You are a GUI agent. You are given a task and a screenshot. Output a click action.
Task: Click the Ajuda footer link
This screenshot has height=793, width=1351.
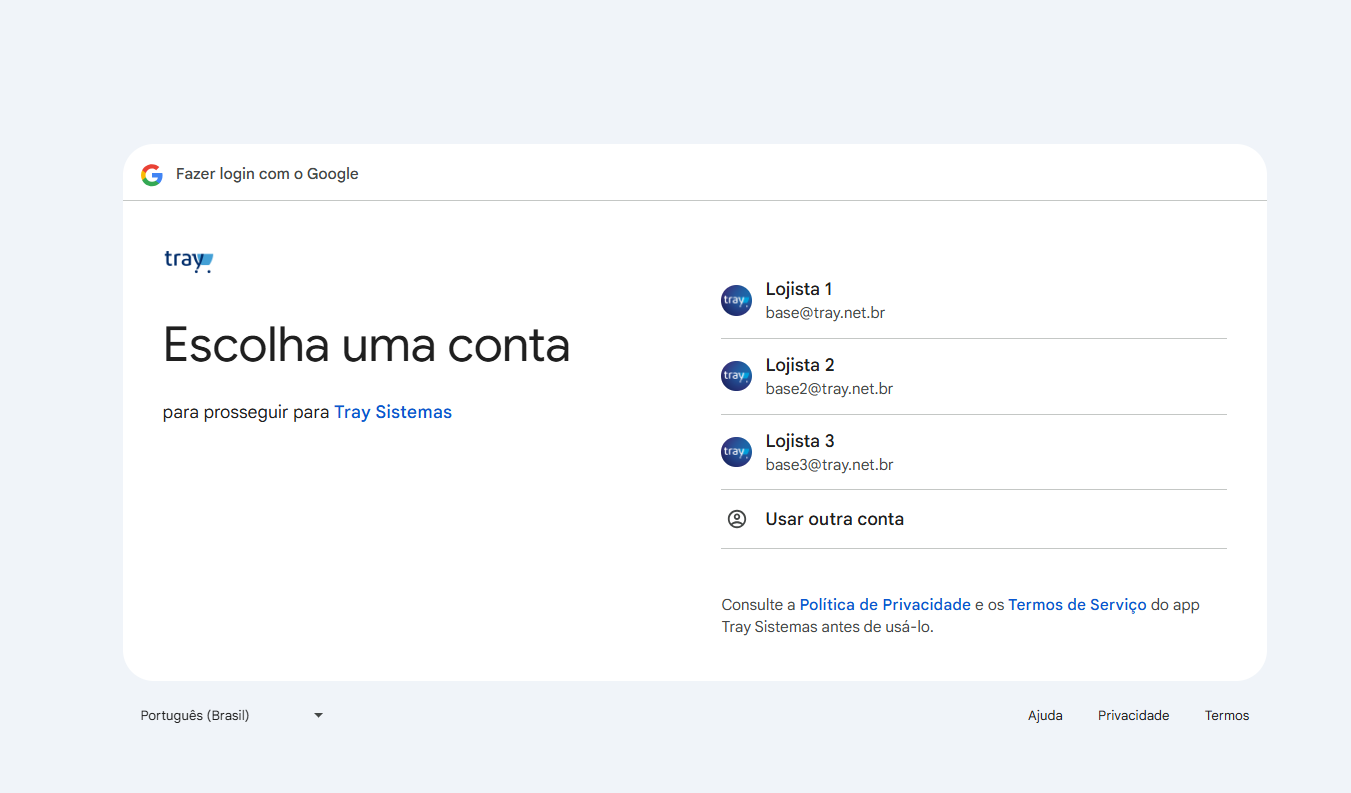coord(1045,716)
